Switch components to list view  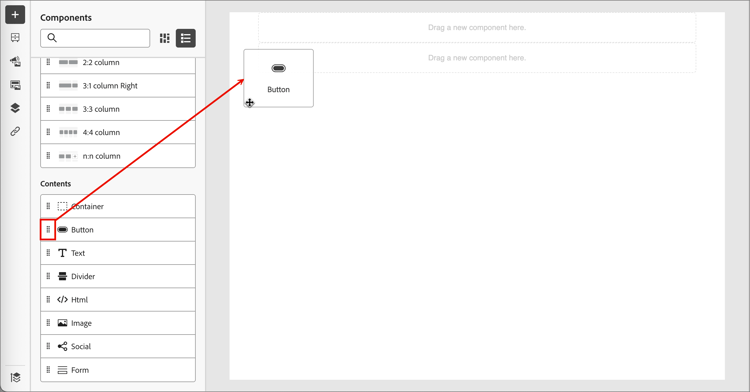[186, 38]
